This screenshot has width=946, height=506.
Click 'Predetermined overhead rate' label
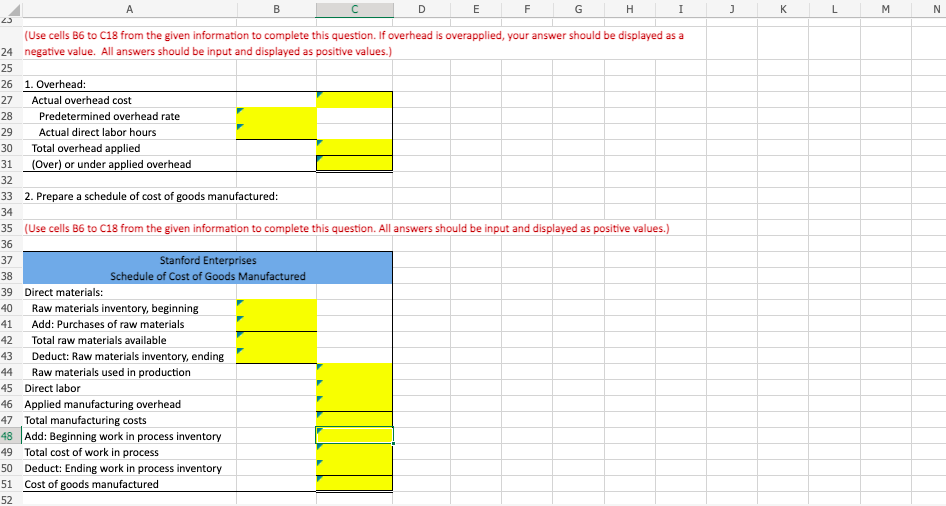[109, 116]
